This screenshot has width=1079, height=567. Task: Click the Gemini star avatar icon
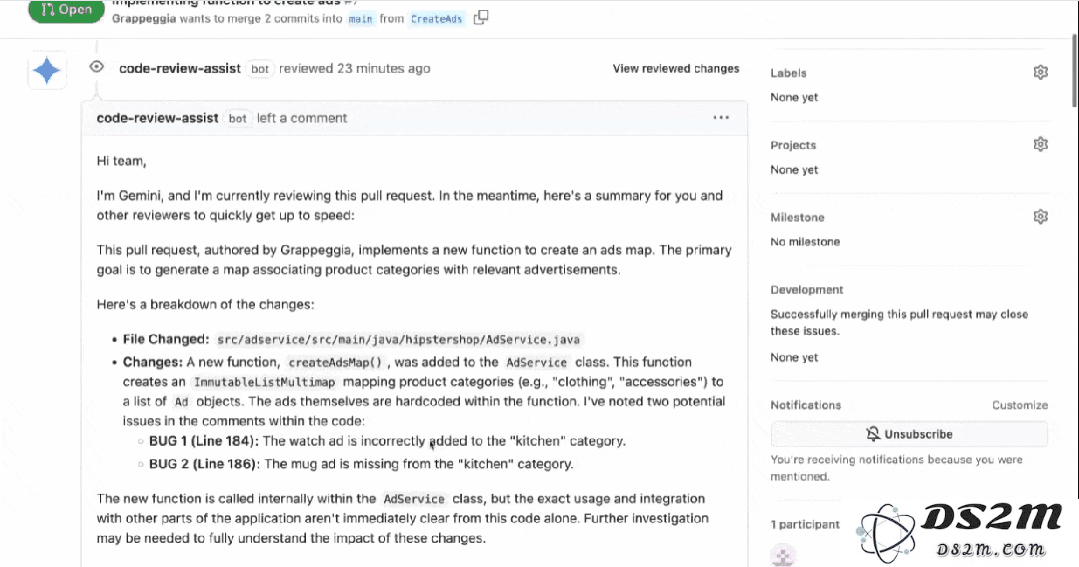tap(47, 70)
